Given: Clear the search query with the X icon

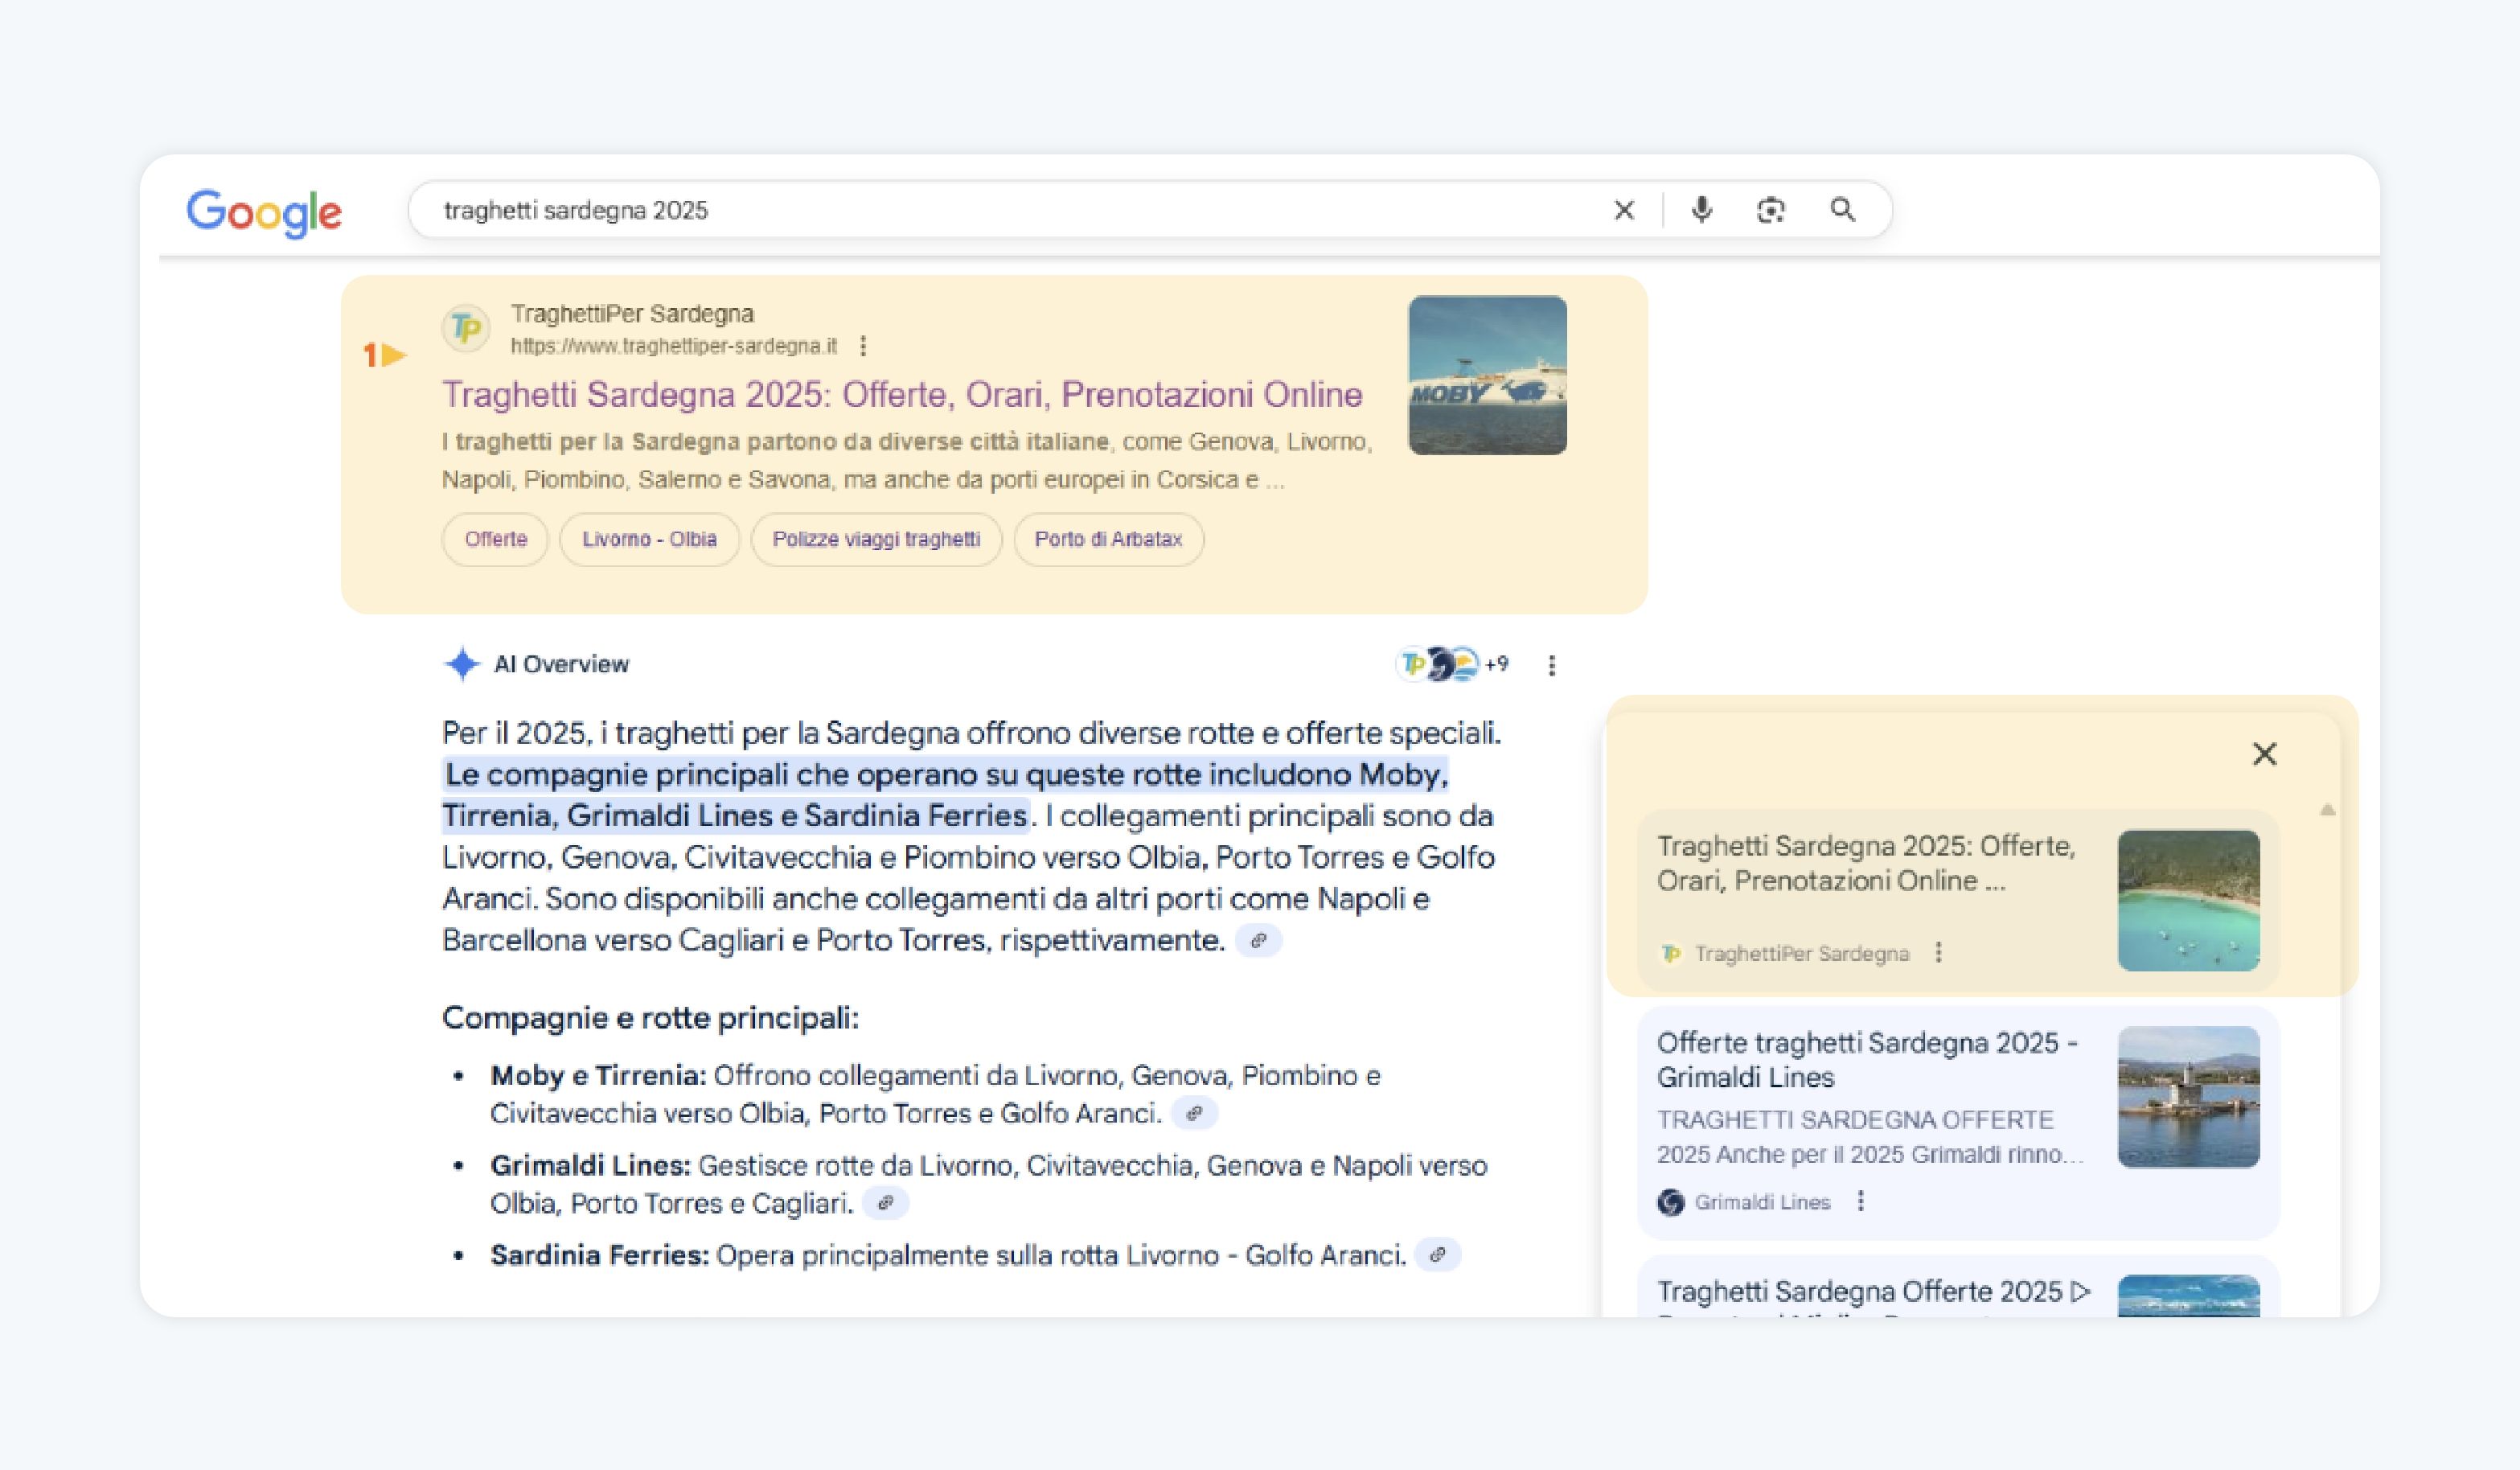Looking at the screenshot, I should 1624,210.
